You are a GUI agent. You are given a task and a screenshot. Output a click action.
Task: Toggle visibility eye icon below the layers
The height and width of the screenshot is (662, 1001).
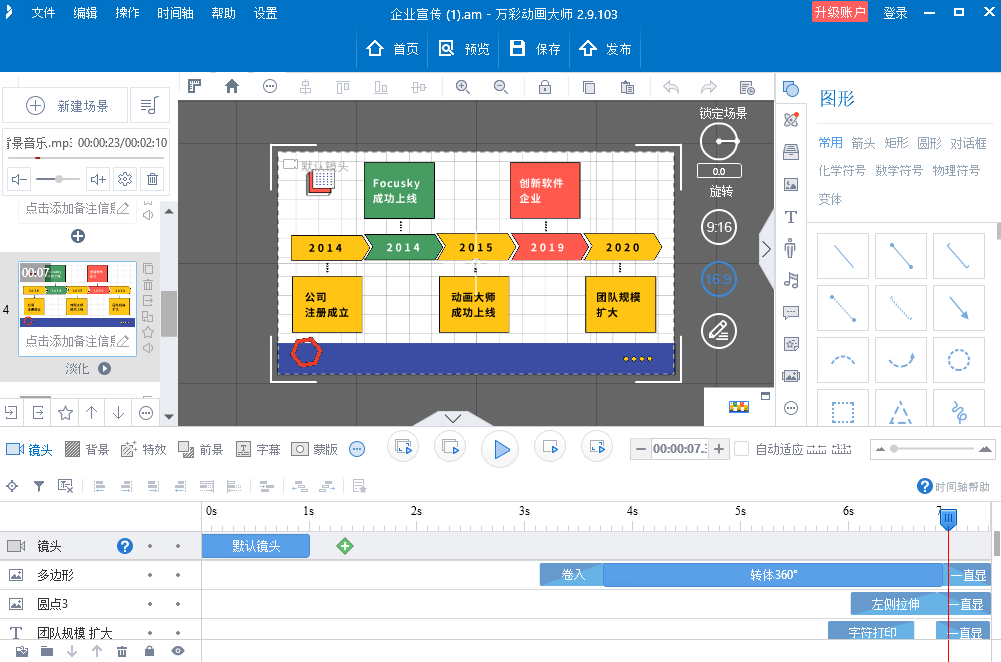click(178, 651)
